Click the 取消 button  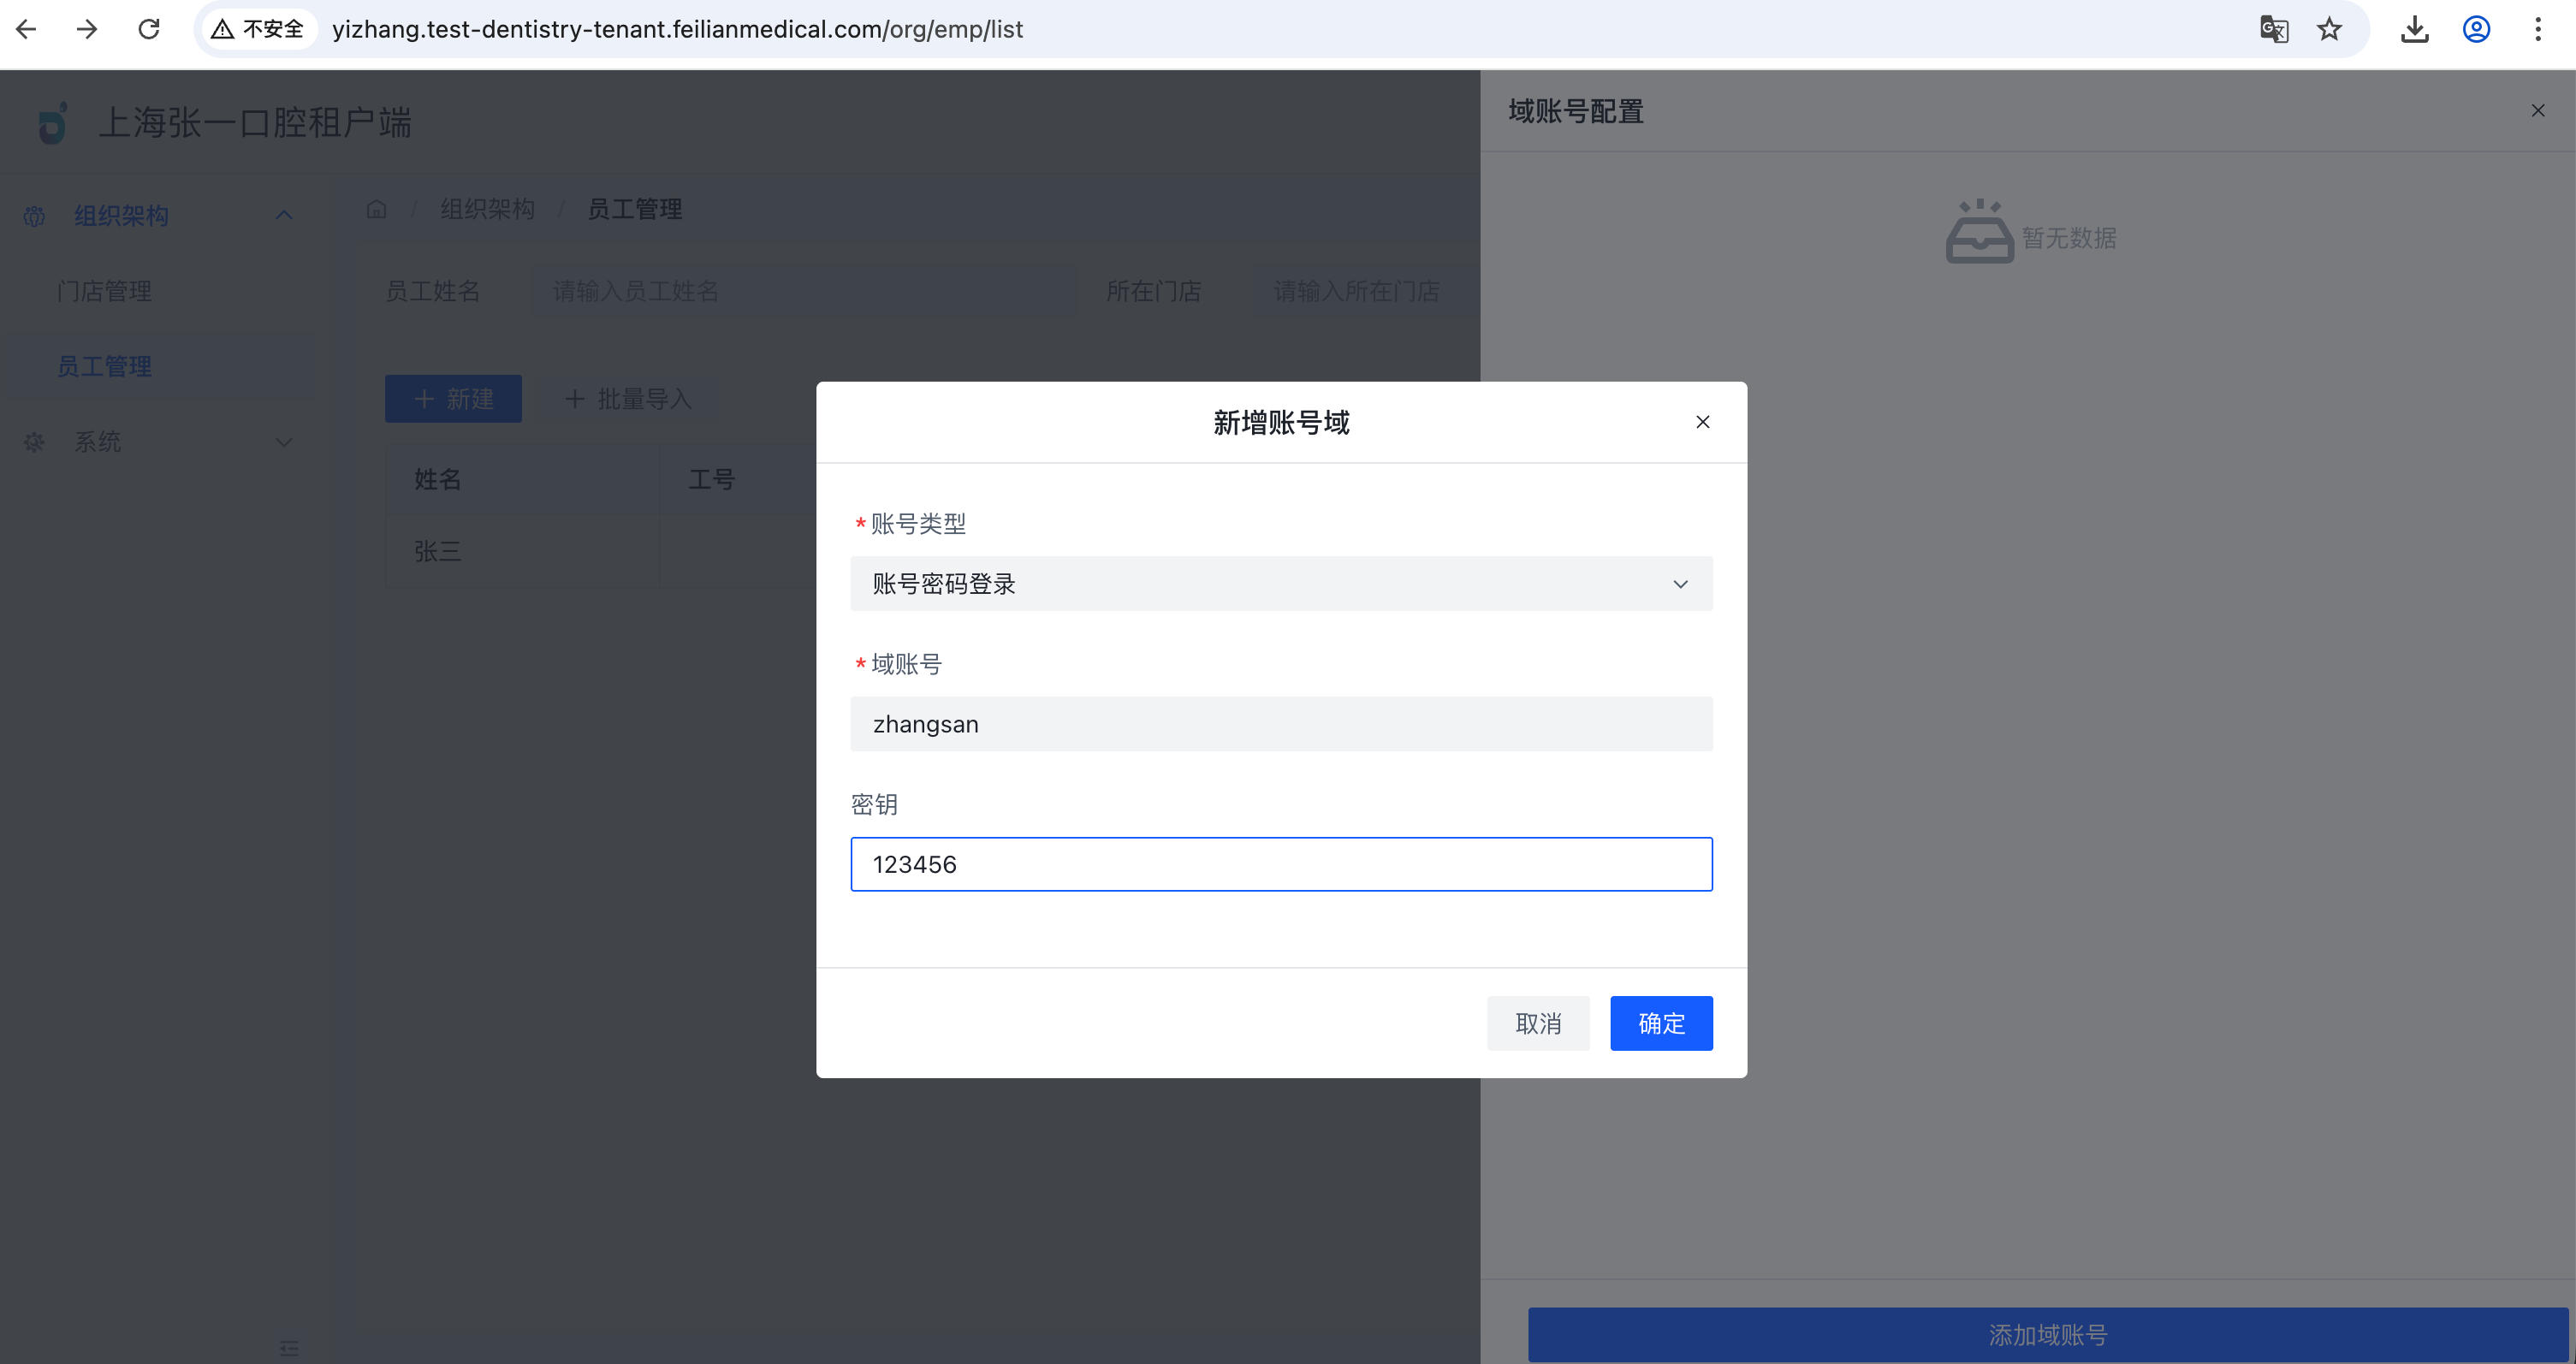pos(1538,1023)
